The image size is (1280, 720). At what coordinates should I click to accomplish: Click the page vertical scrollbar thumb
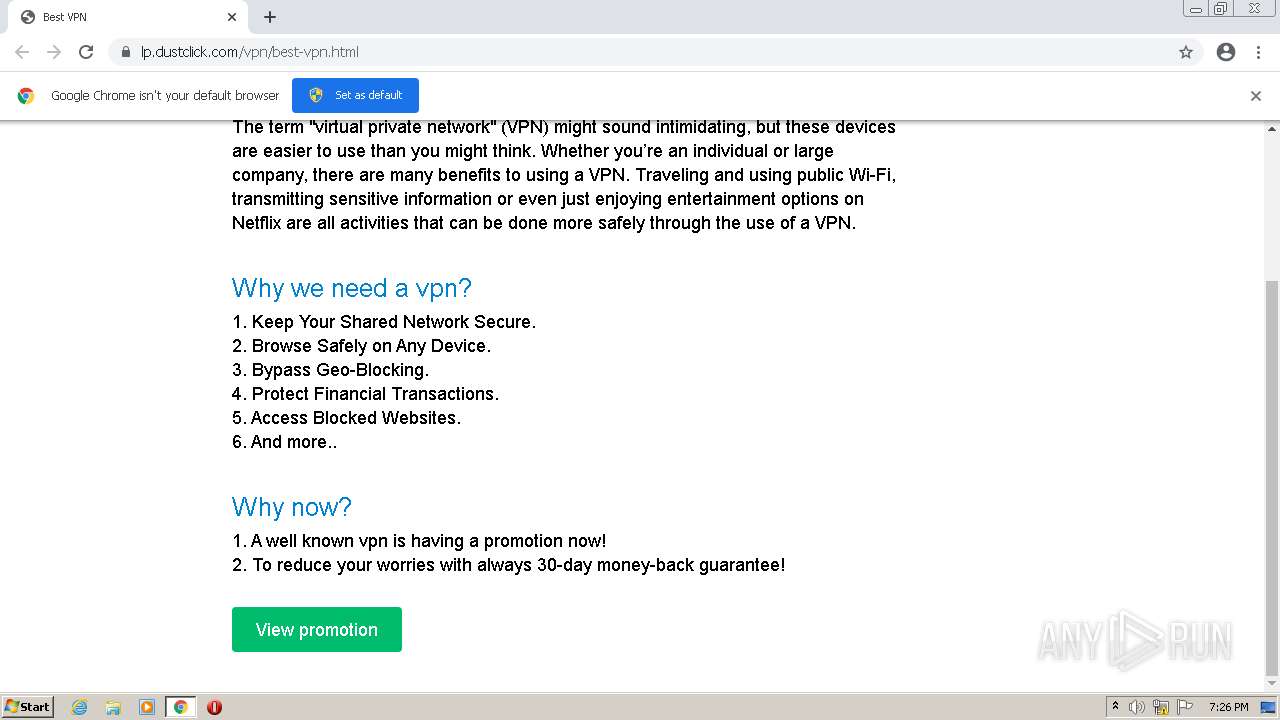pos(1272,477)
